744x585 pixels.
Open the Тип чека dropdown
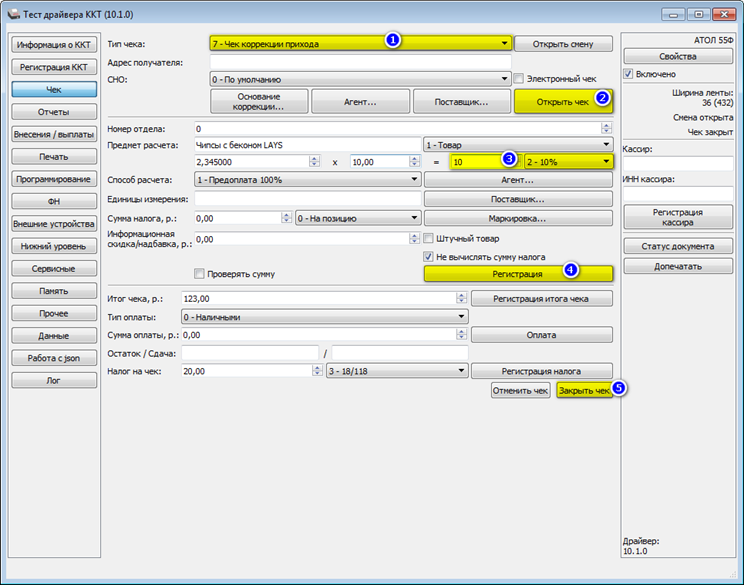point(361,44)
